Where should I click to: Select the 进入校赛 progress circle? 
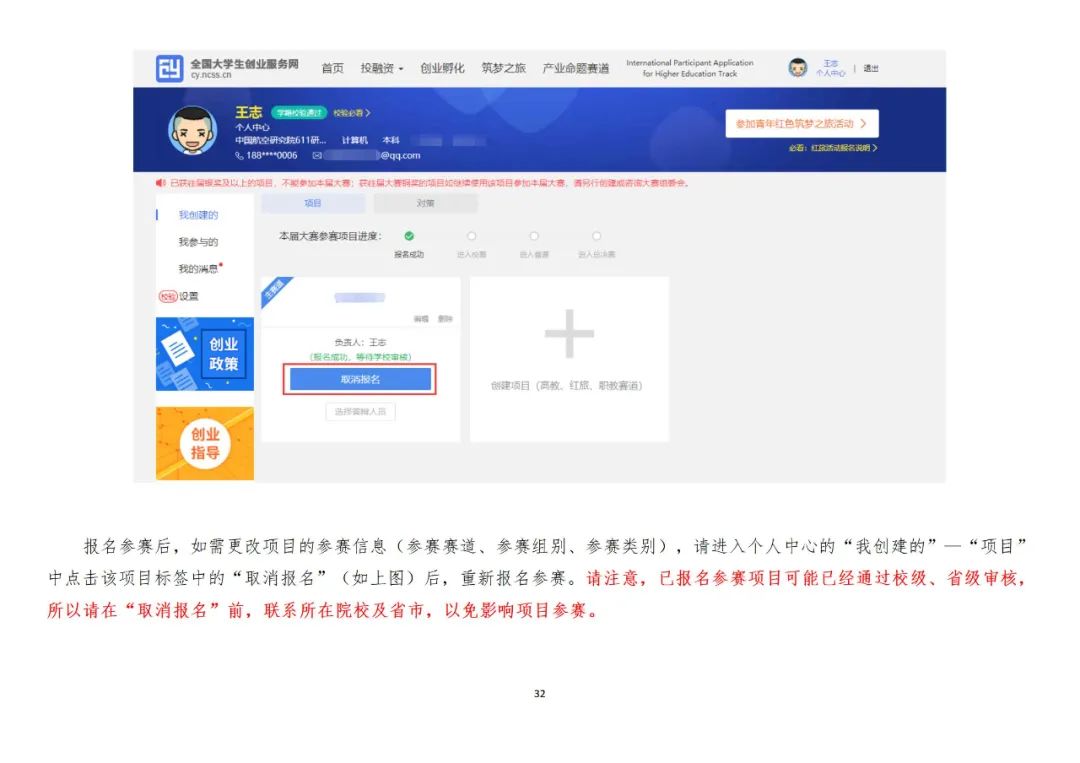[471, 236]
